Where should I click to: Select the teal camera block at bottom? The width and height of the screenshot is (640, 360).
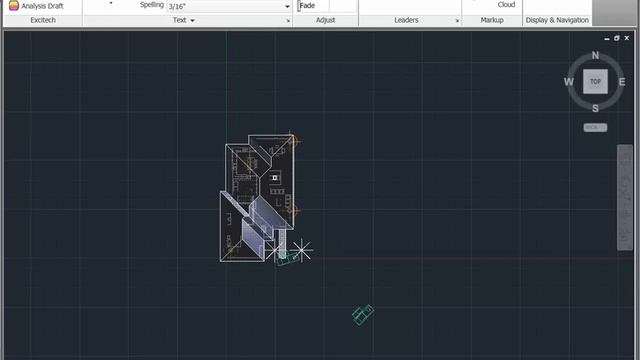tap(363, 315)
